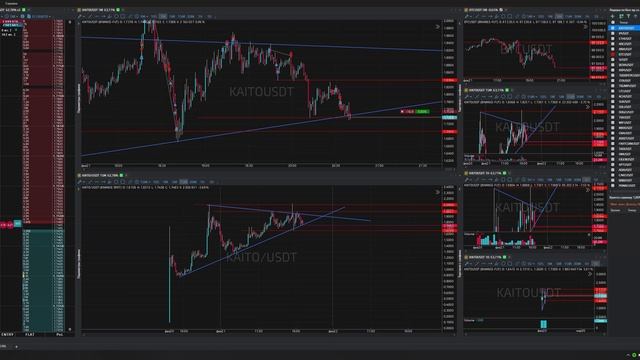Select pencil drawing tool in KAITOUSDT 5M chart toolbar
This screenshot has height=360, width=640.
80,16
